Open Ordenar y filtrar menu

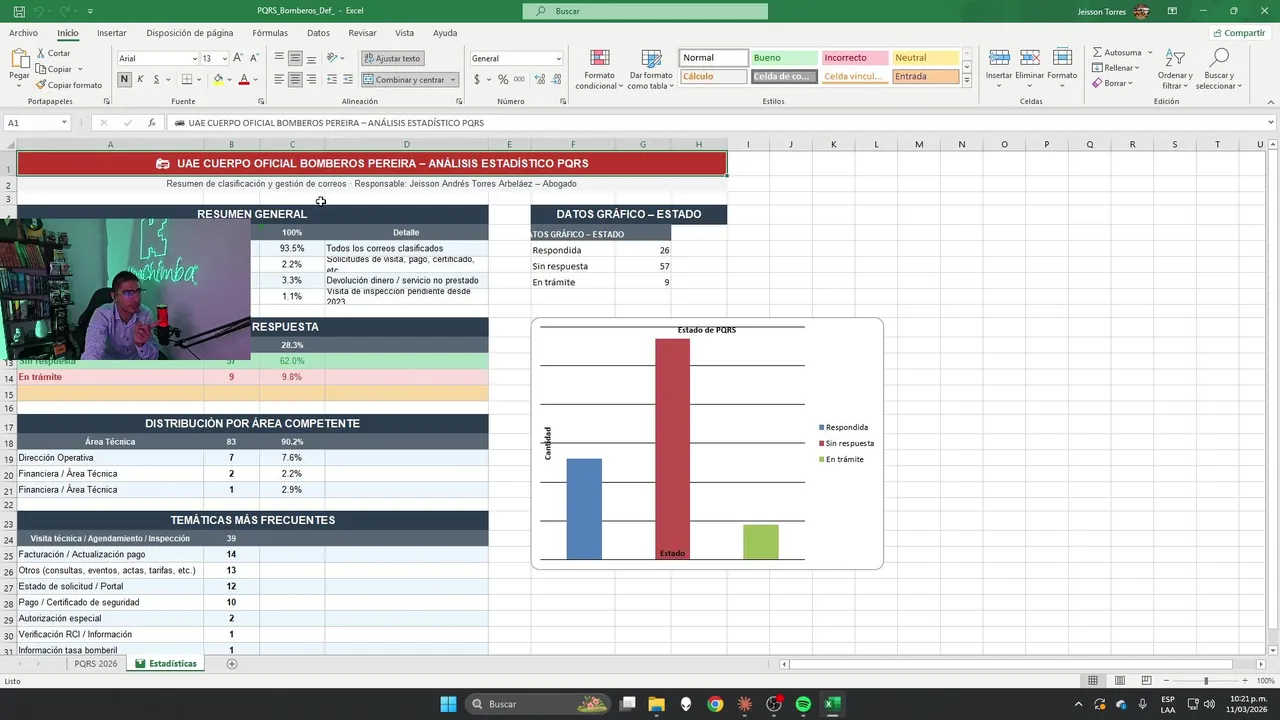coord(1175,70)
